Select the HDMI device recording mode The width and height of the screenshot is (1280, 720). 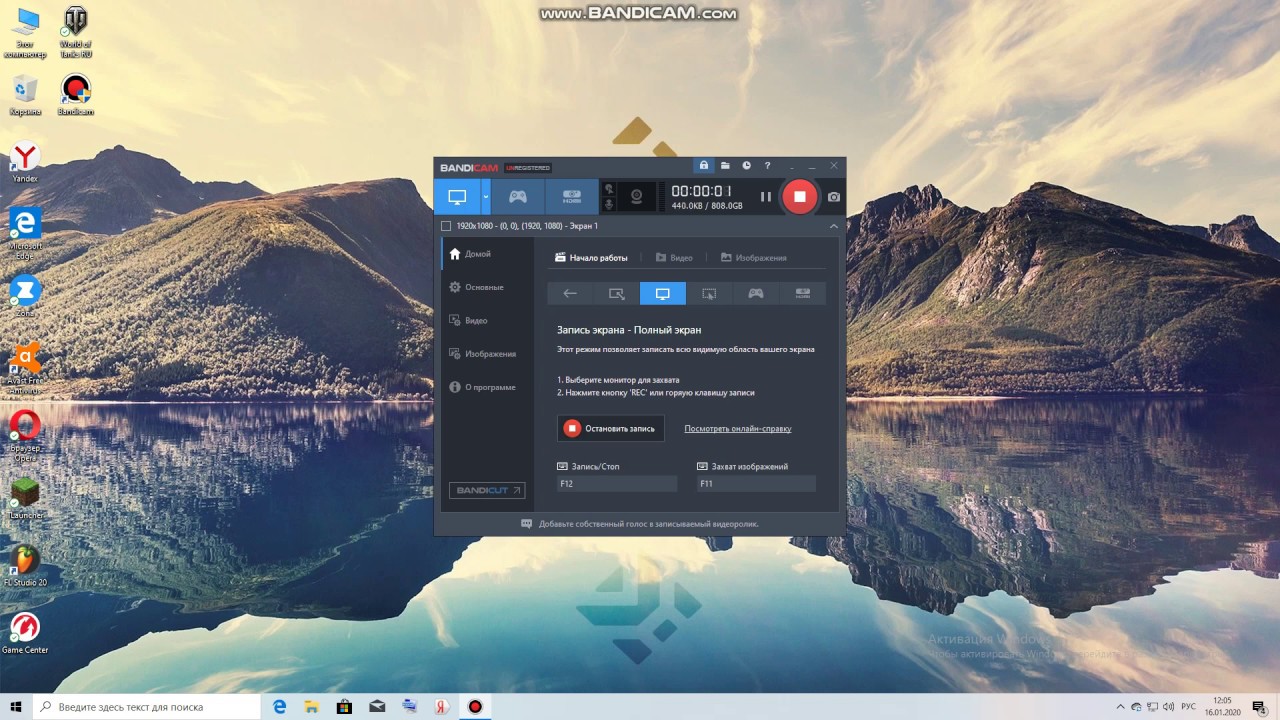(570, 196)
